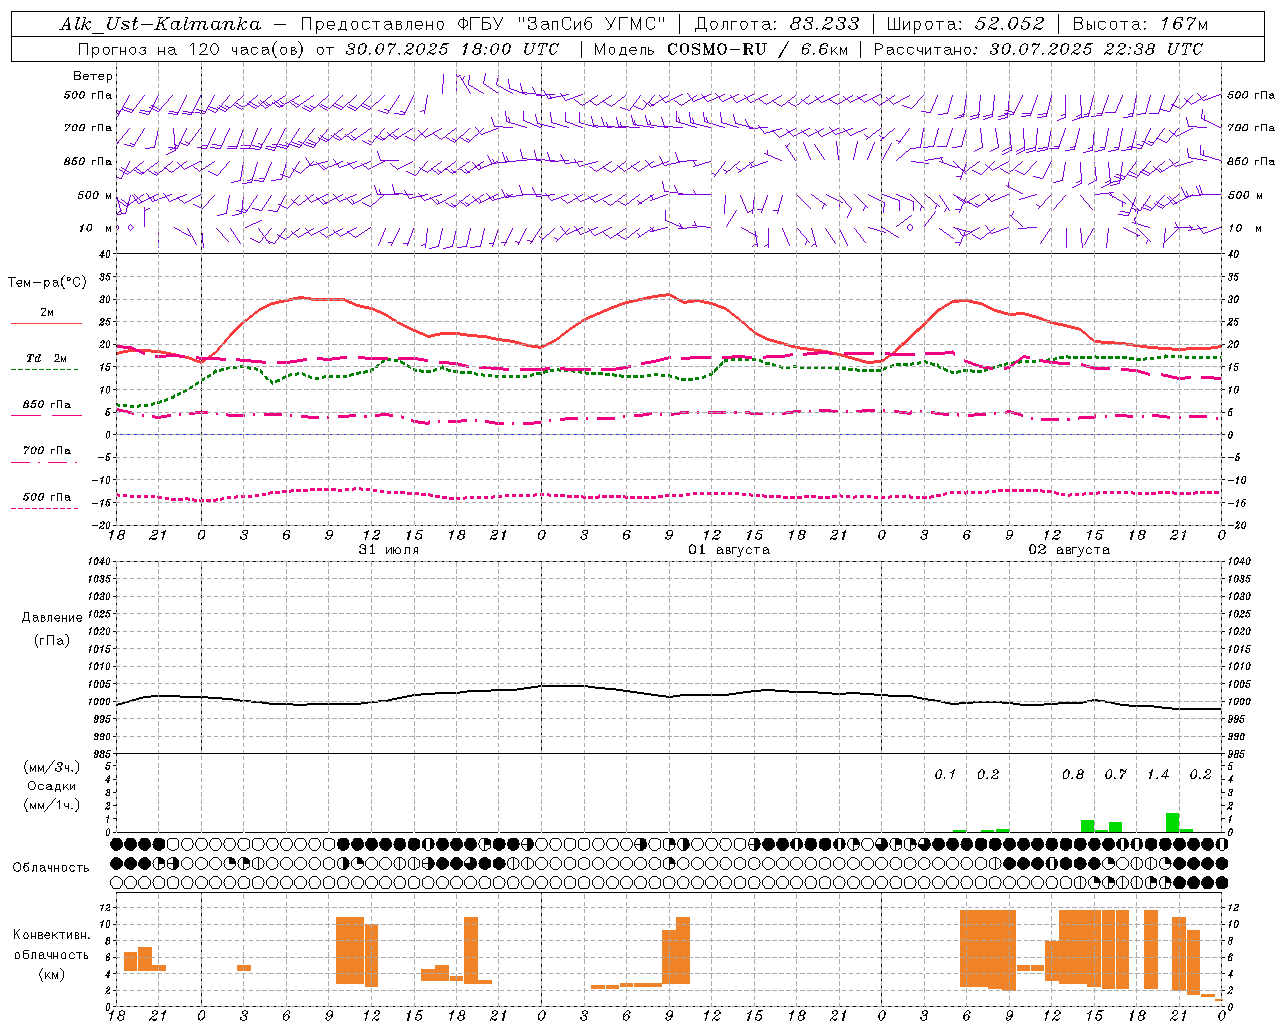Click the (км) unit label under облачность

point(52,973)
